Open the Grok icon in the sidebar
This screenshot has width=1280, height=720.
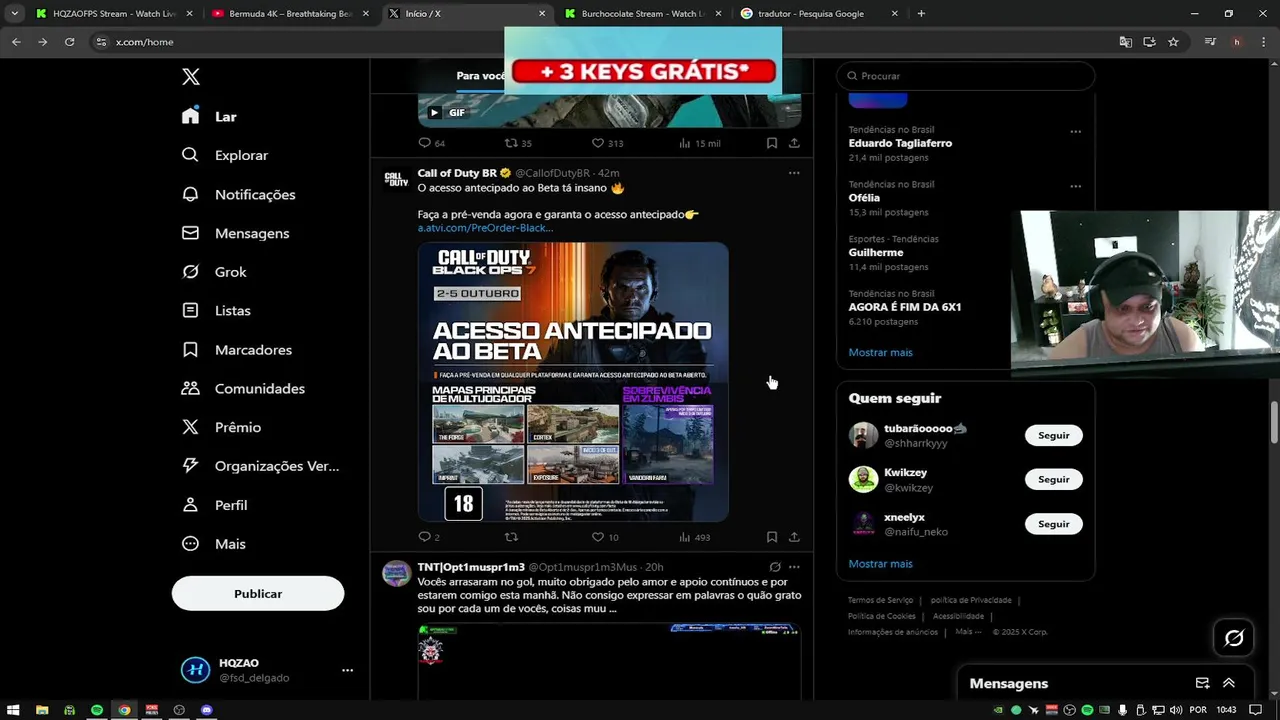pyautogui.click(x=190, y=272)
